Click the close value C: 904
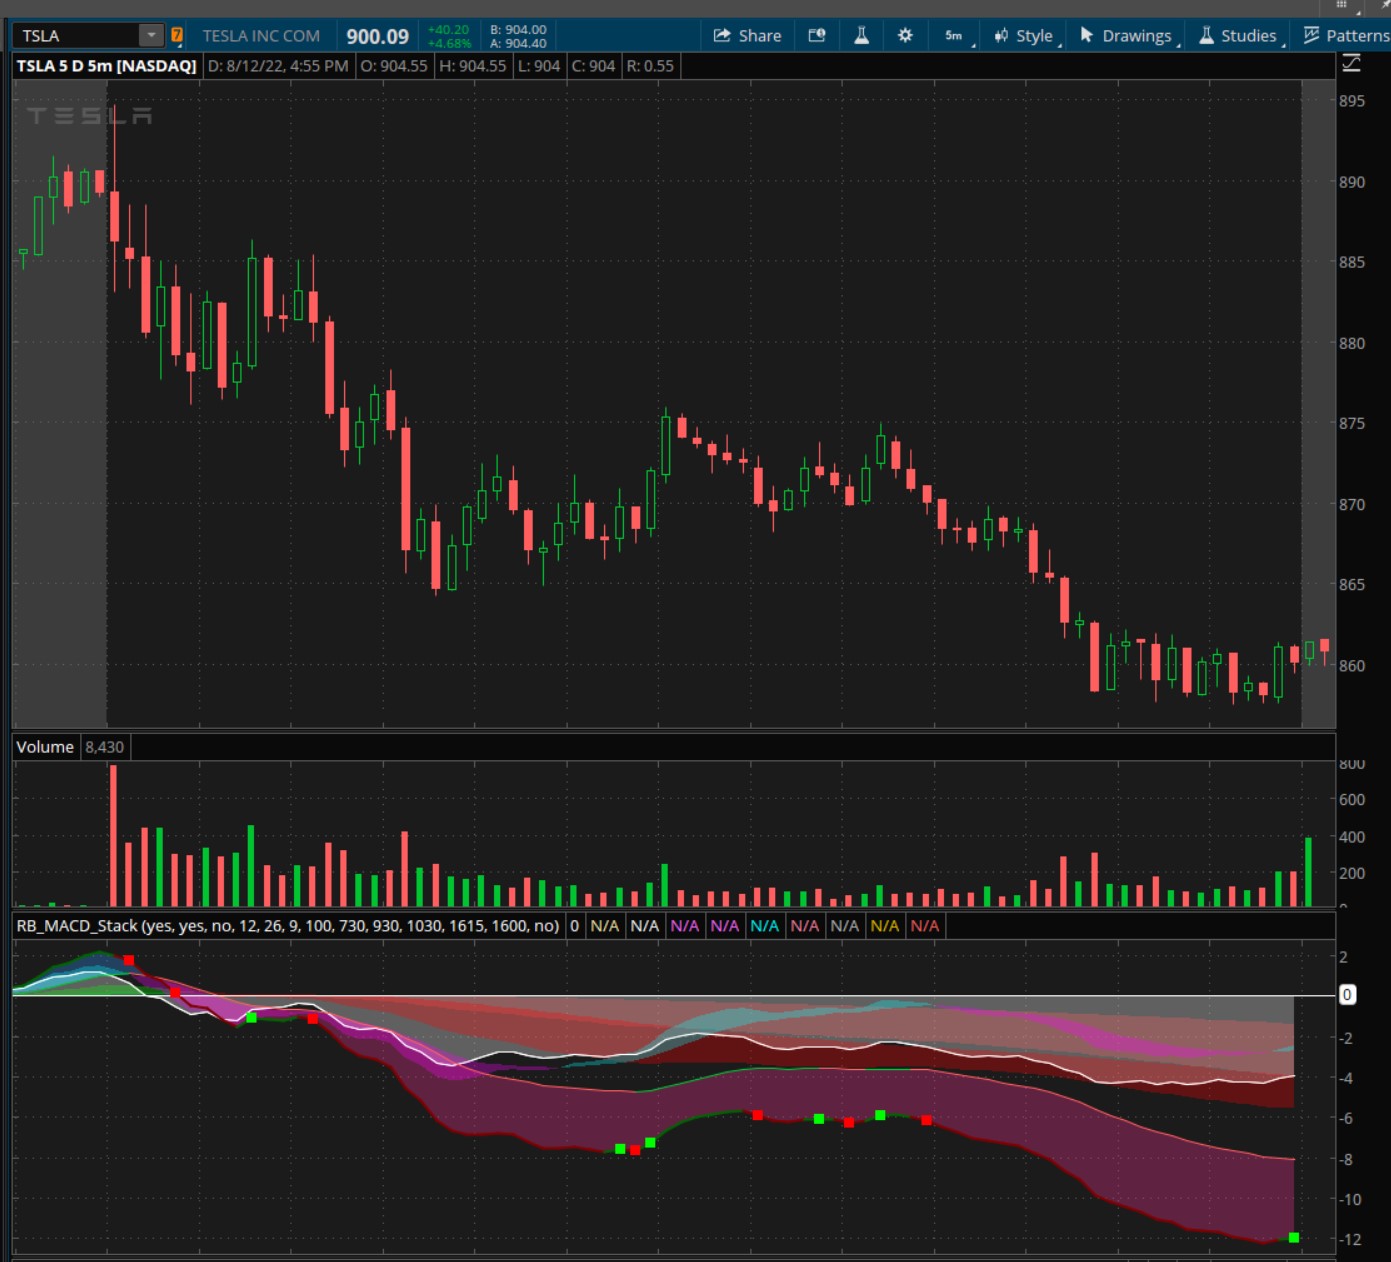Screen dimensions: 1391x1262 [593, 66]
